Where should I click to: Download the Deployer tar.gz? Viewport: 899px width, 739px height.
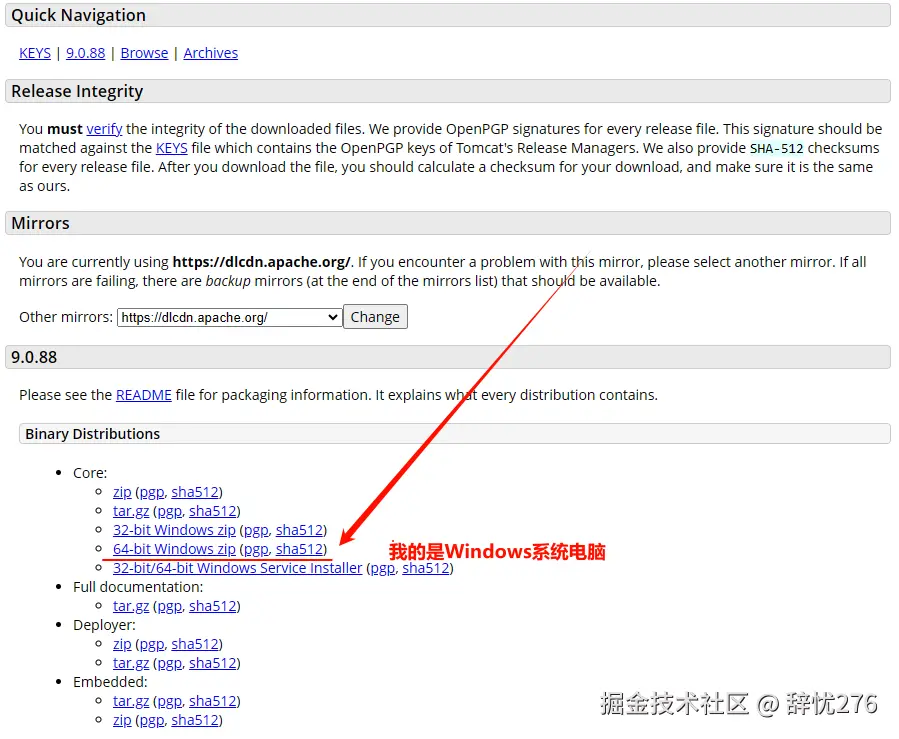pyautogui.click(x=131, y=663)
